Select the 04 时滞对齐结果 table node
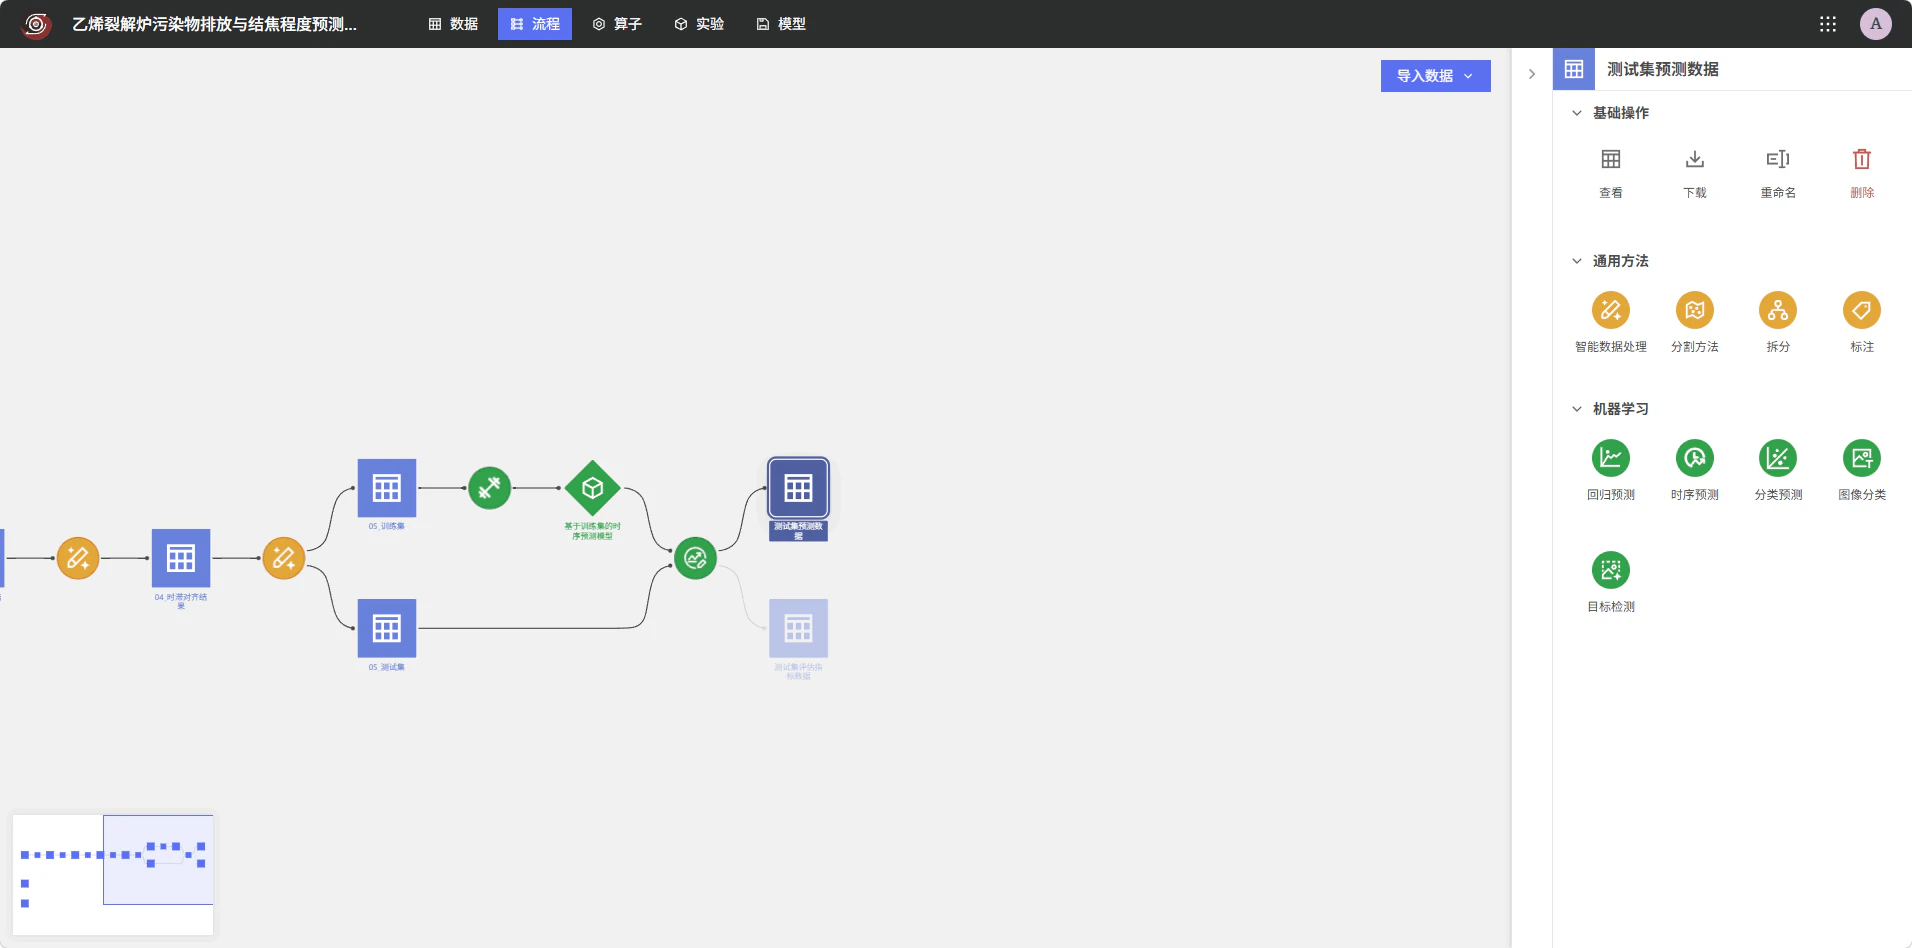Viewport: 1912px width, 948px height. tap(181, 558)
